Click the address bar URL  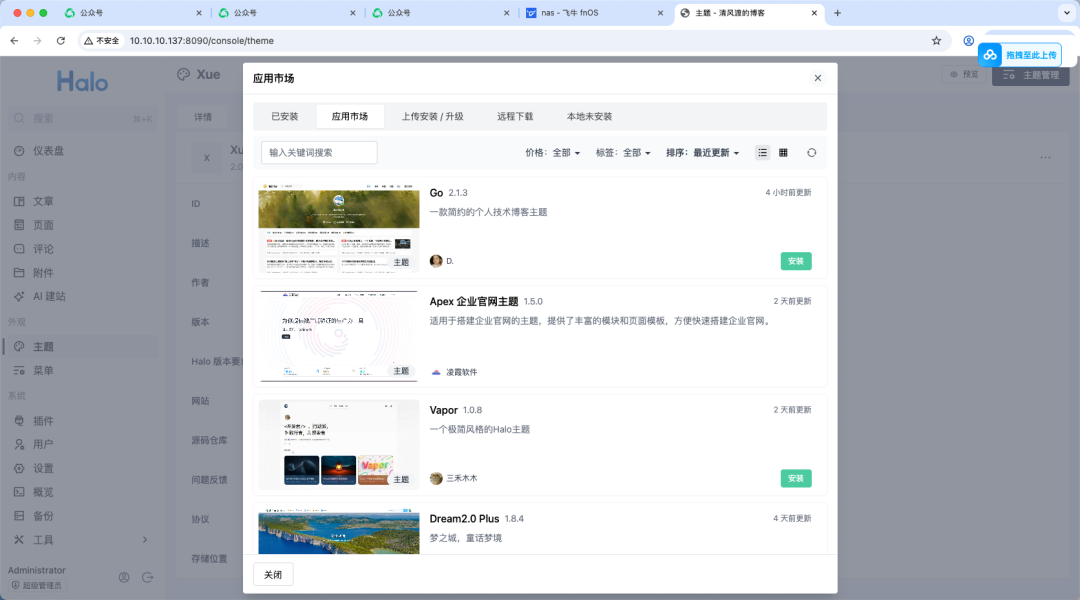[x=202, y=41]
